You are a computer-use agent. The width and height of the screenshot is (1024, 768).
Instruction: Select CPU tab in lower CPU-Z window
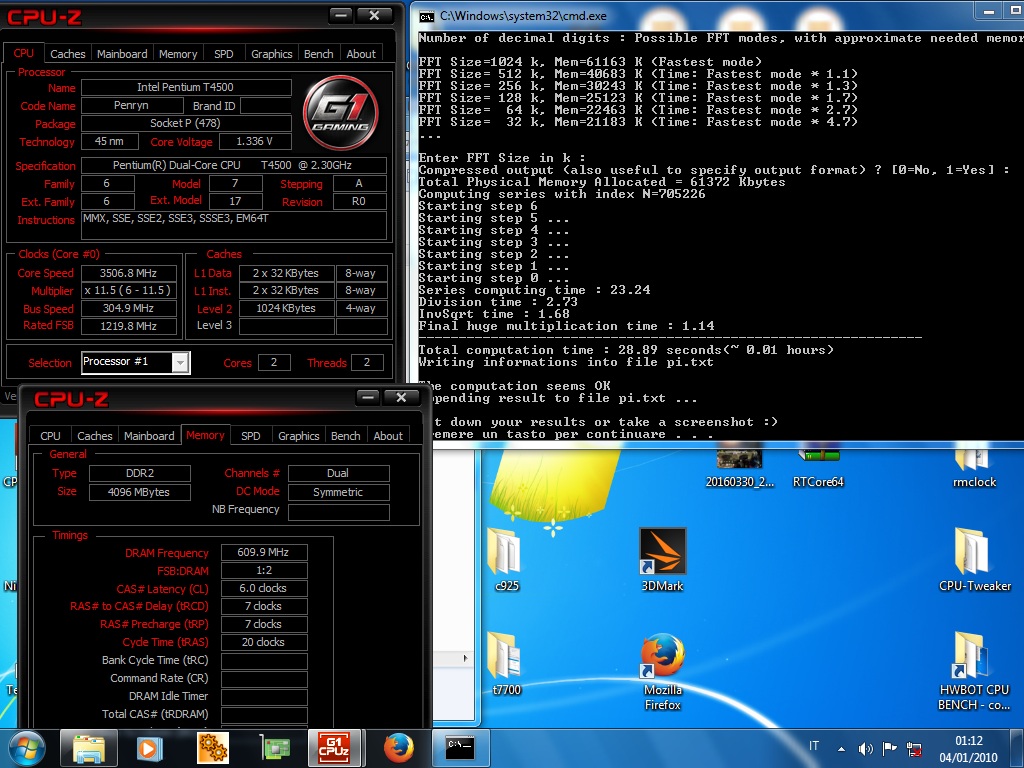point(50,436)
